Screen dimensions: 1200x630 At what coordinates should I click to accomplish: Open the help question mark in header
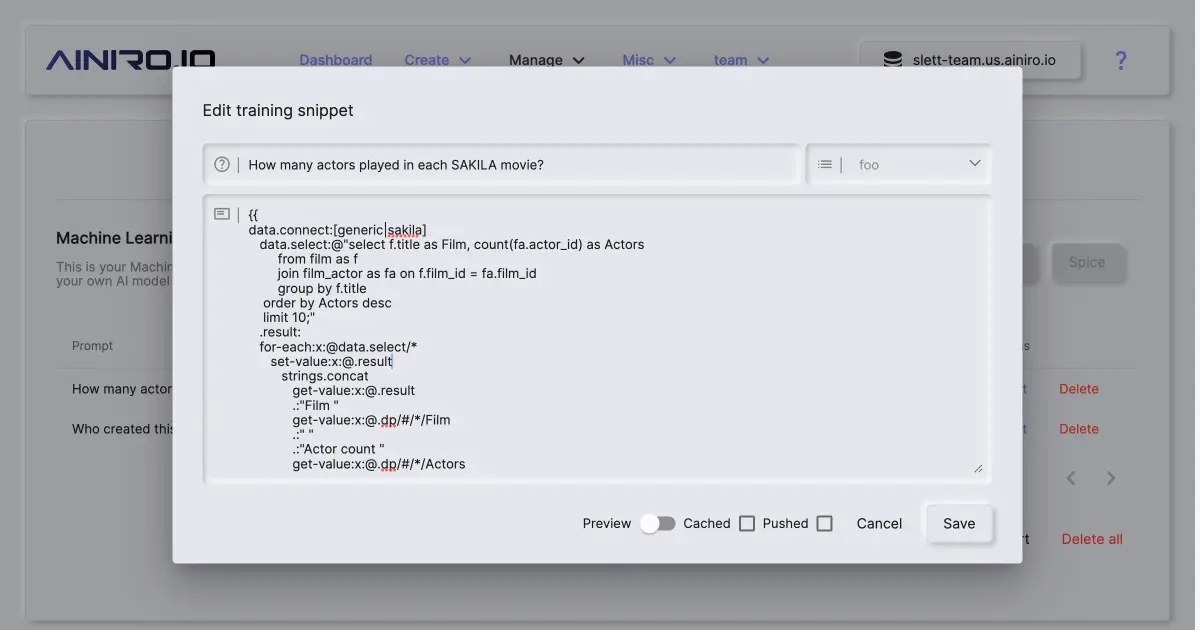(x=1120, y=61)
